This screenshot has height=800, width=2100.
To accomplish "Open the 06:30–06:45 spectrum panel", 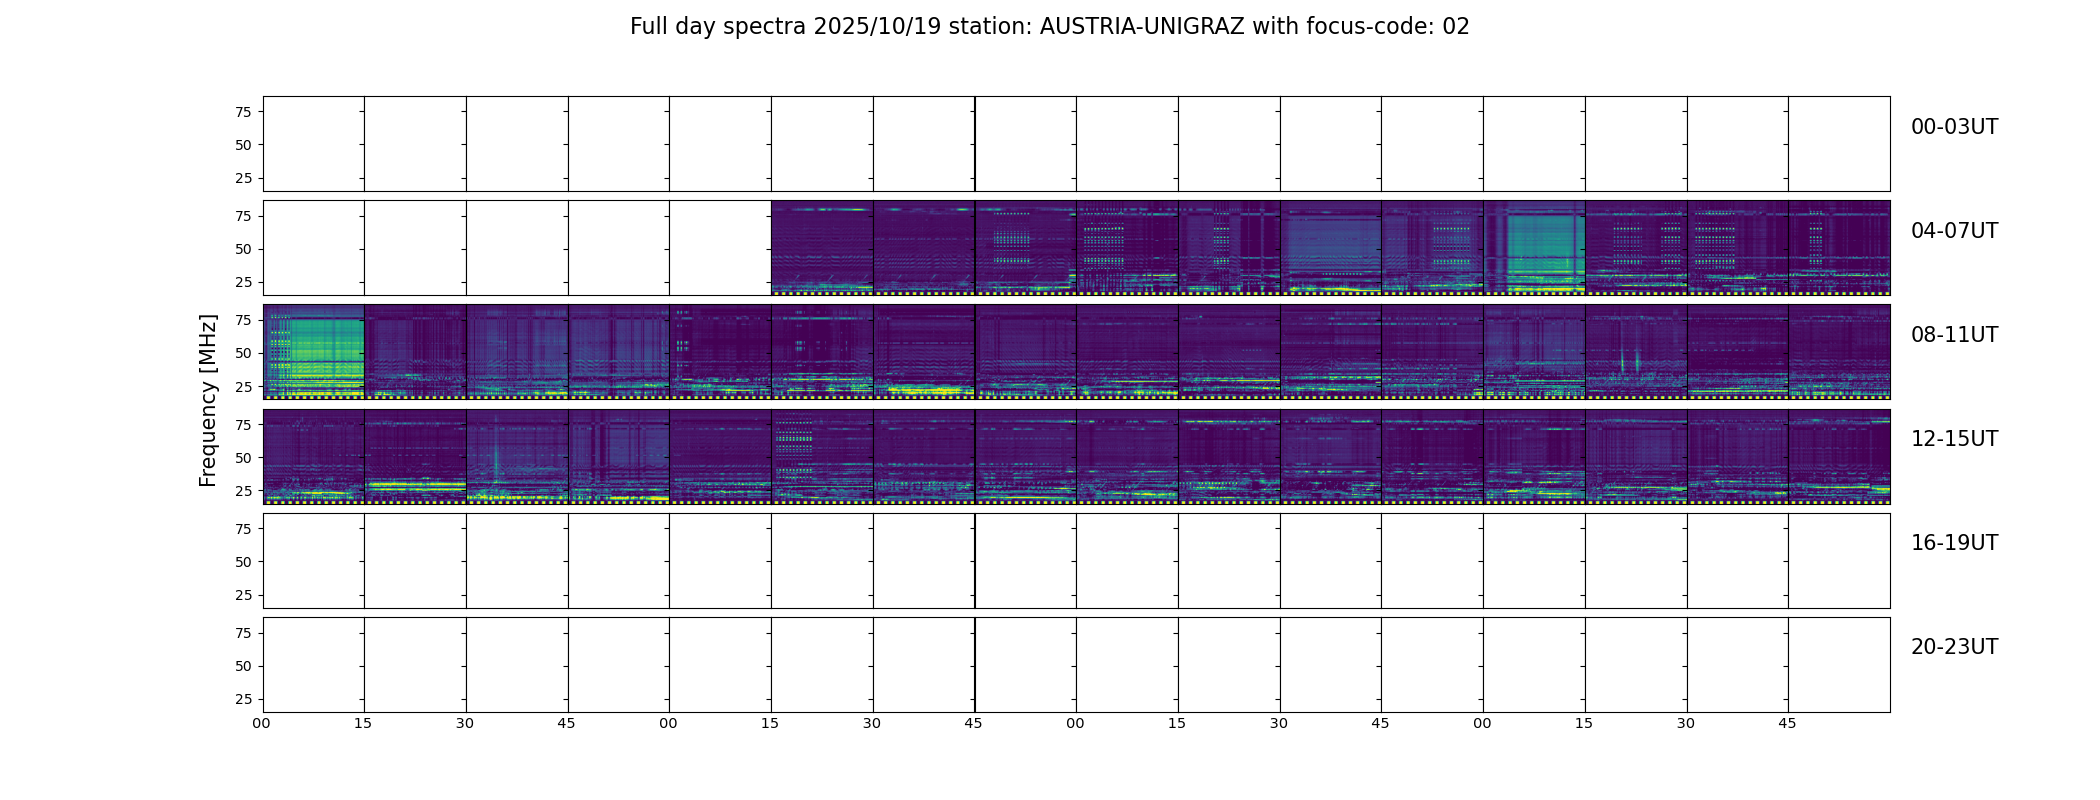I will tap(1331, 248).
